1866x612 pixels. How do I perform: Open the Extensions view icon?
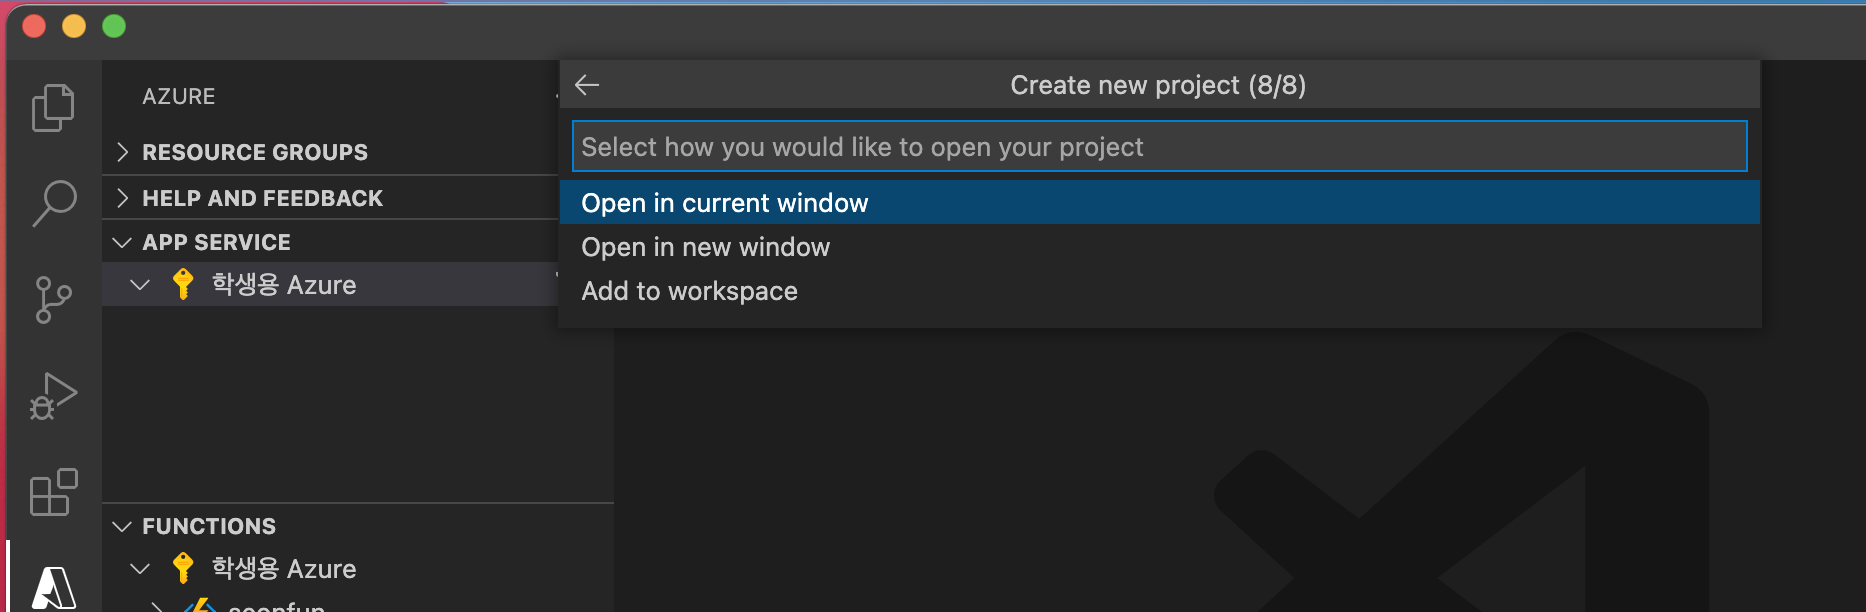click(53, 492)
